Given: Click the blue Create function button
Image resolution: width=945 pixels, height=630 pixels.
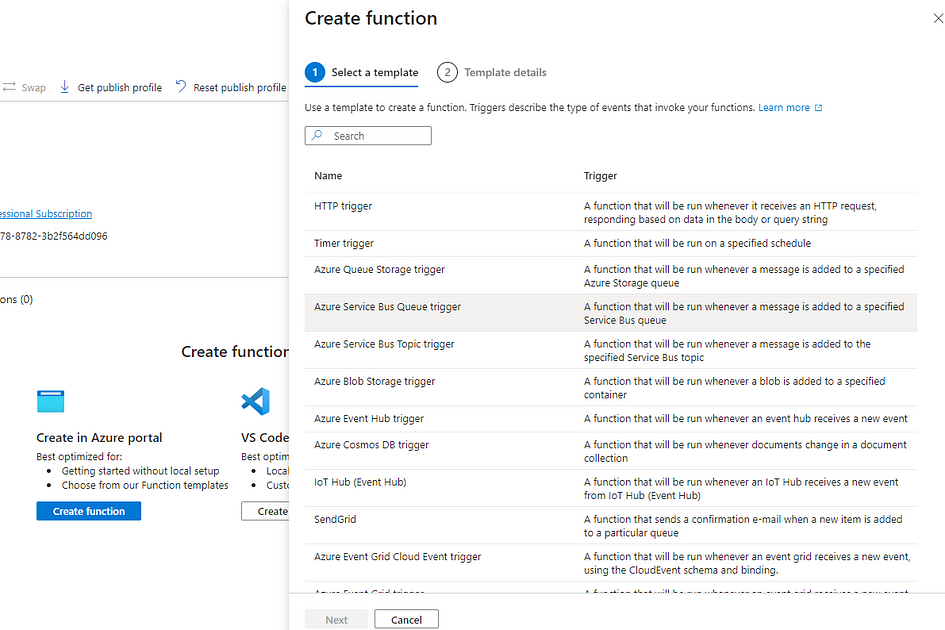Looking at the screenshot, I should coord(89,511).
